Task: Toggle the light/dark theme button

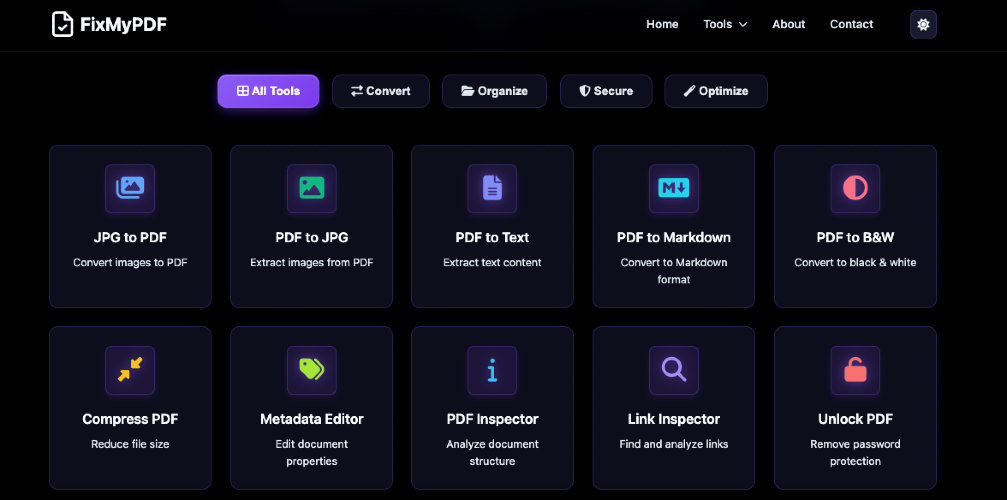Action: [923, 24]
